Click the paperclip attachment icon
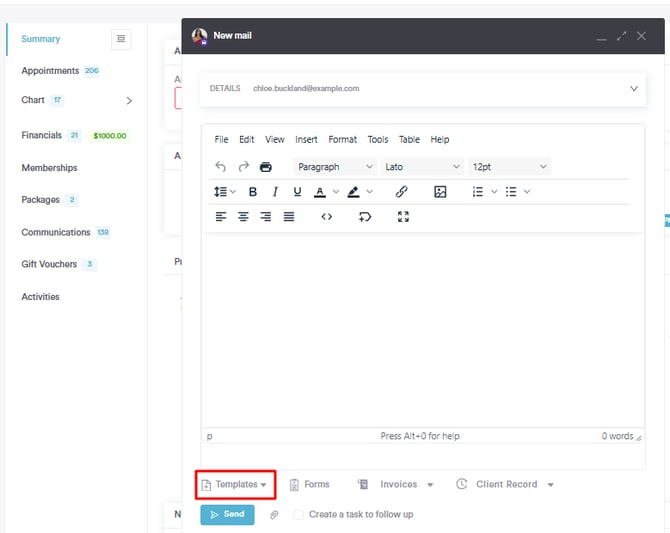Viewport: 670px width, 533px height. [x=275, y=515]
